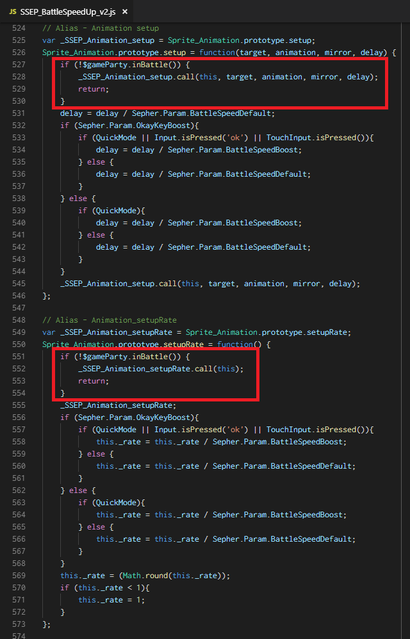Click 'if (QuickMode){' on line 539
Image resolution: width=410 pixels, height=639 pixels.
112,211
